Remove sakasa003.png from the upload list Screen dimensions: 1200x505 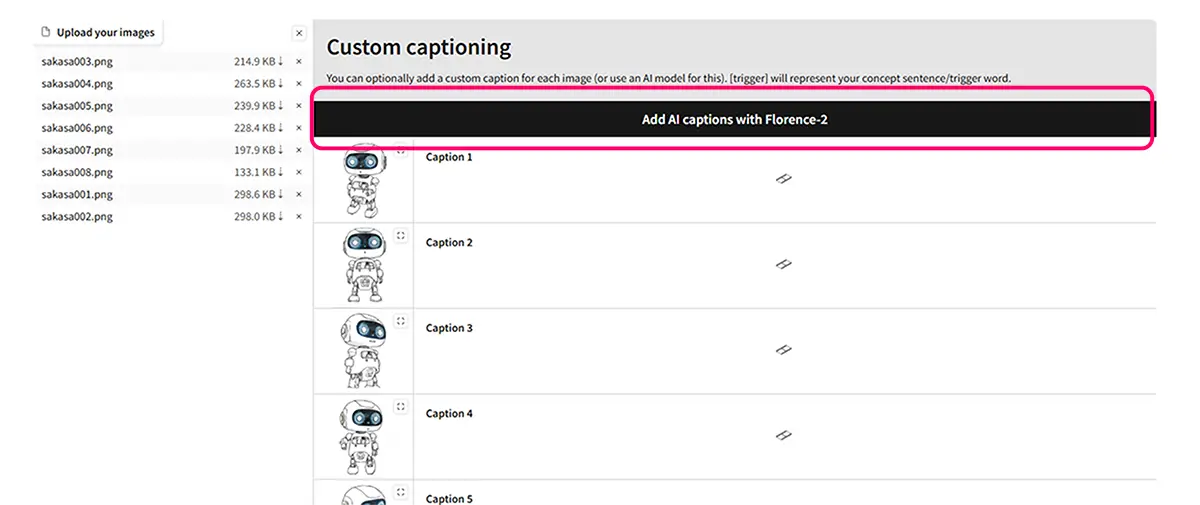click(x=298, y=61)
